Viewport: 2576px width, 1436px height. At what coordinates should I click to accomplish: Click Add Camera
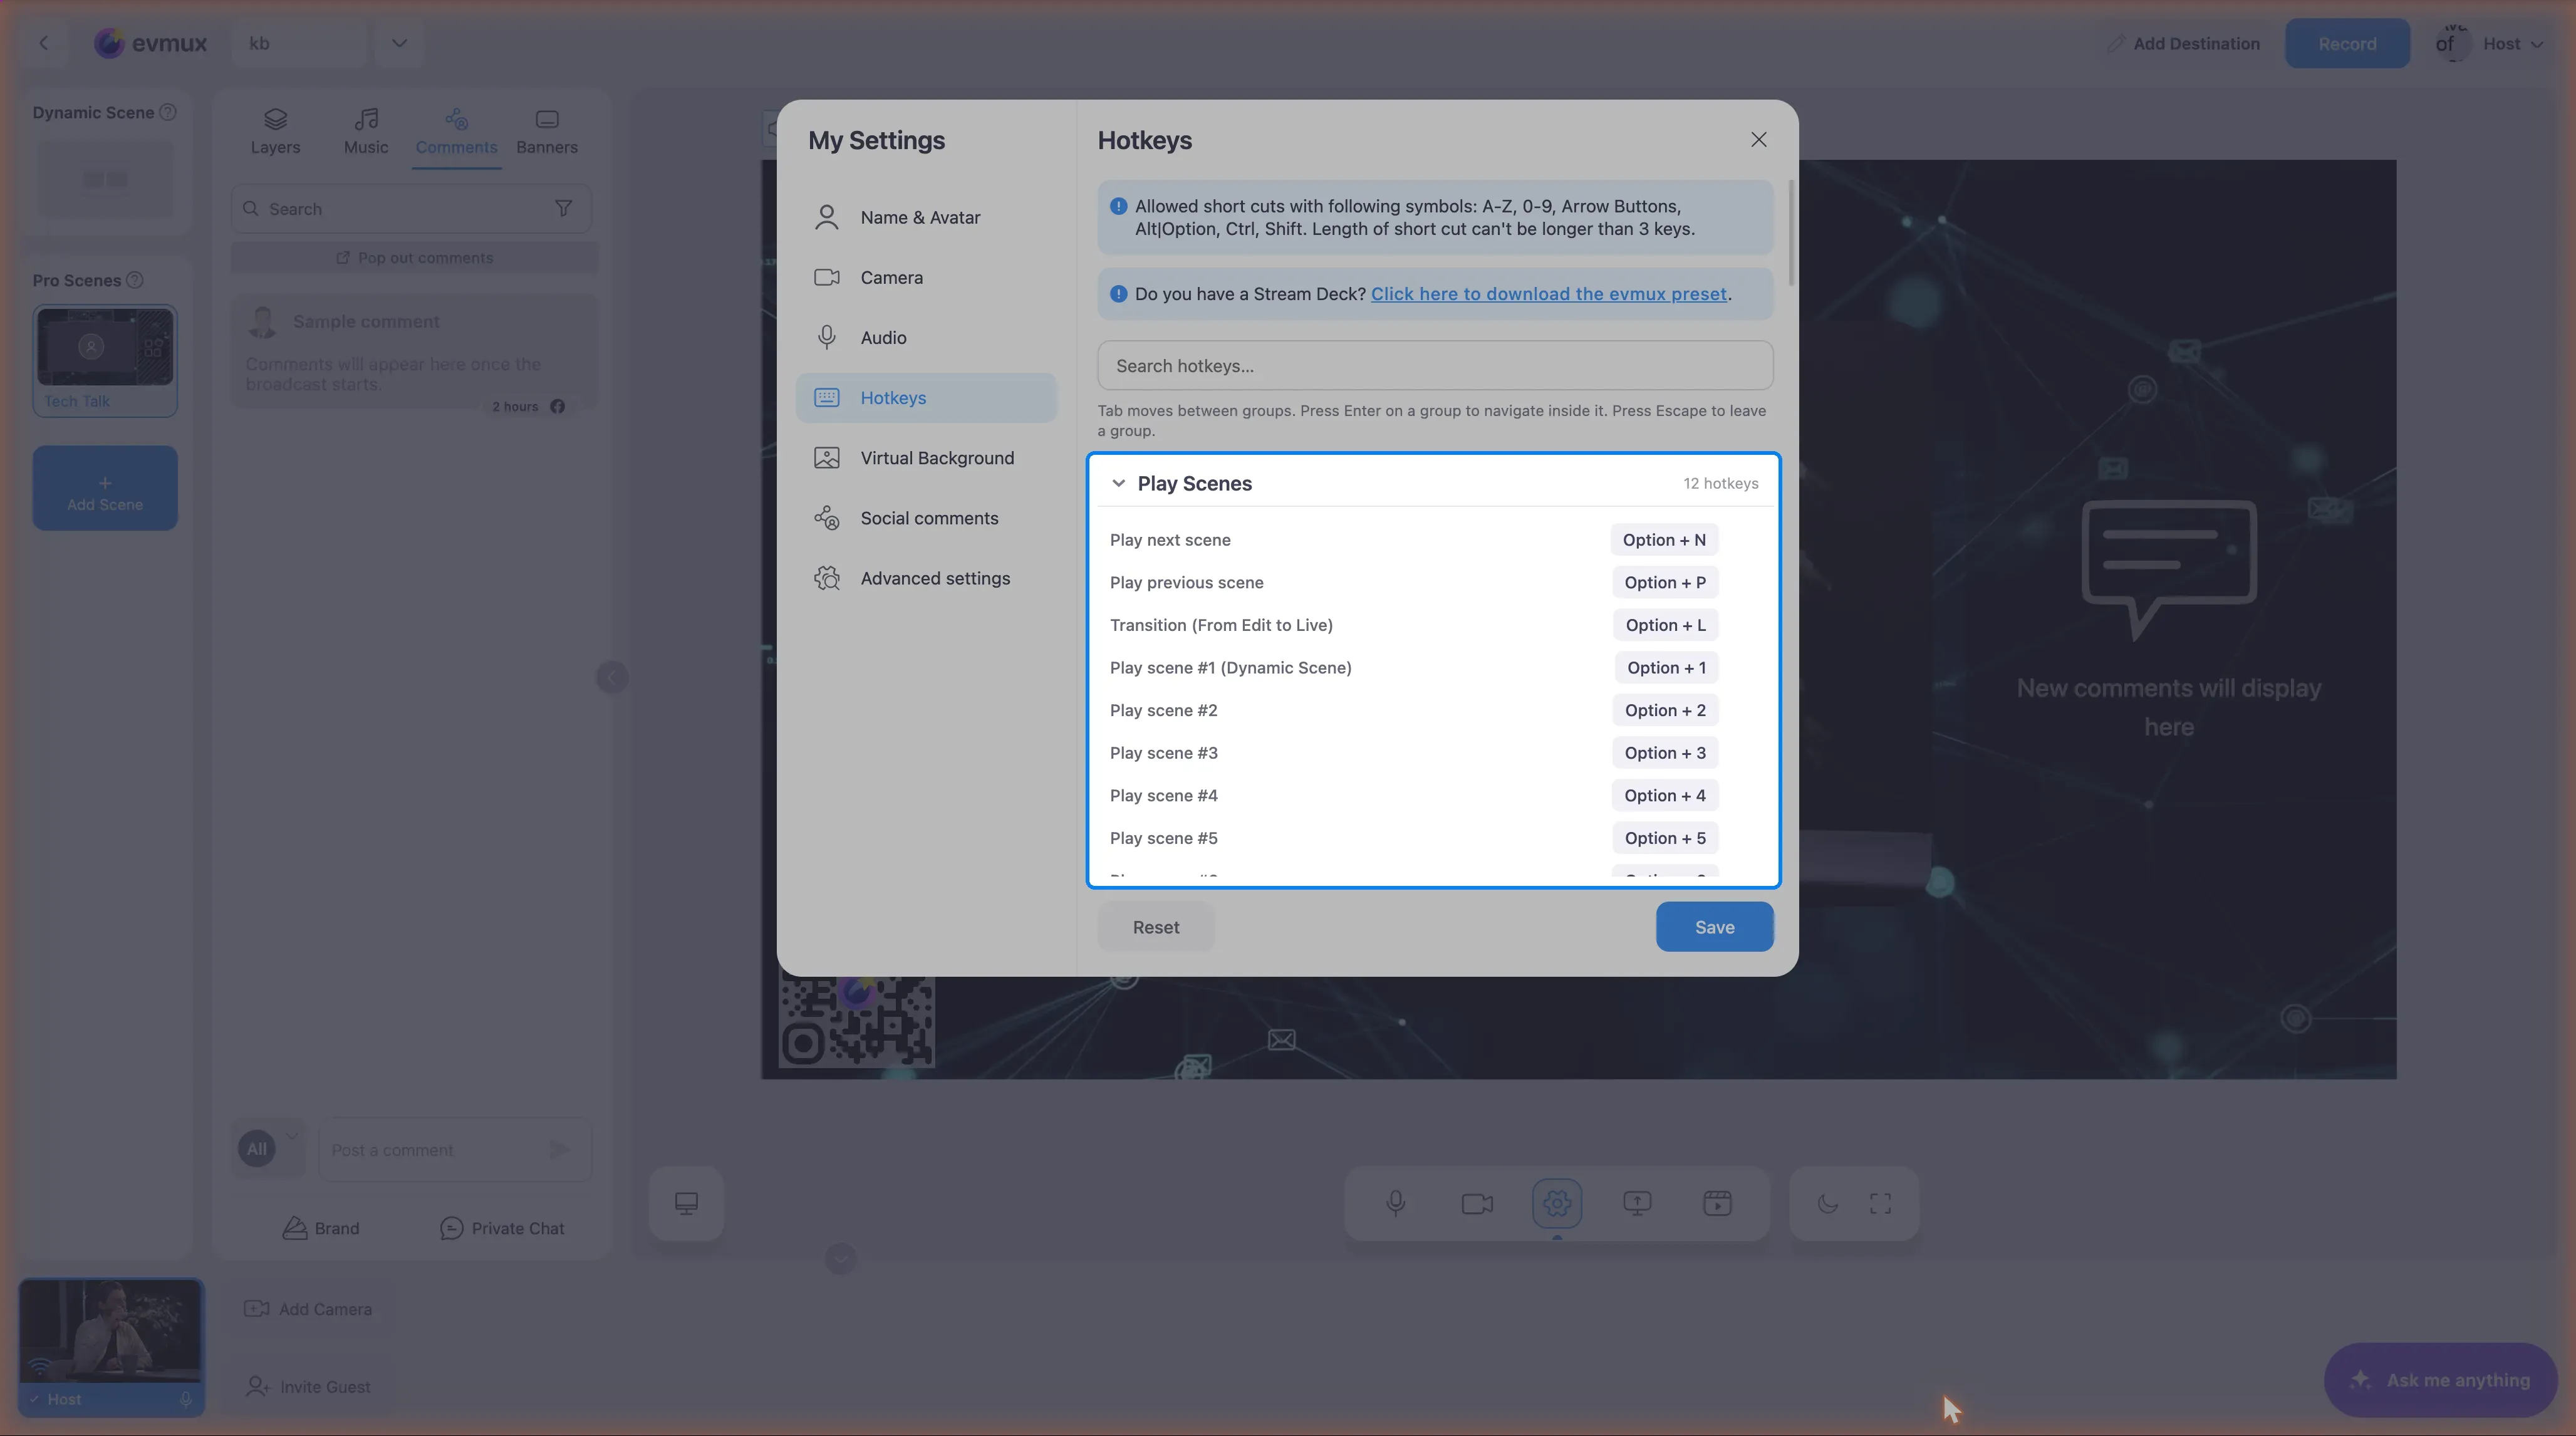coord(308,1309)
